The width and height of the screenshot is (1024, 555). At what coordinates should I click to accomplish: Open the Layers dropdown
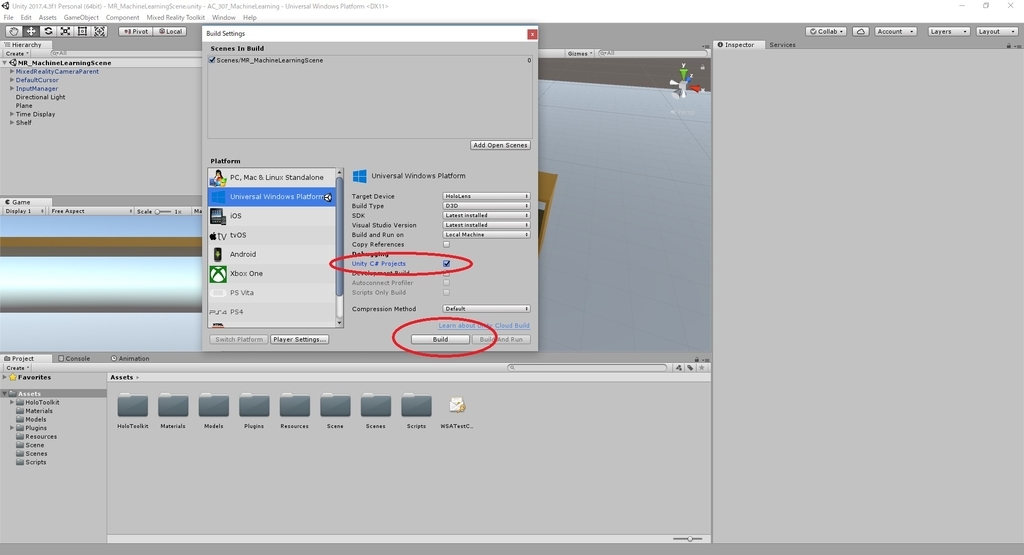[x=948, y=31]
